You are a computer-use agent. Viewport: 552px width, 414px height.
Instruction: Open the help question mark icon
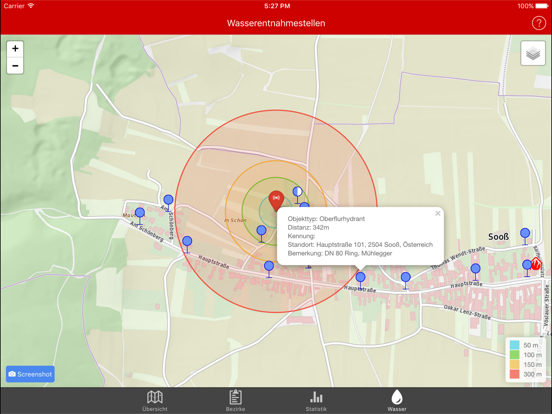click(x=538, y=23)
